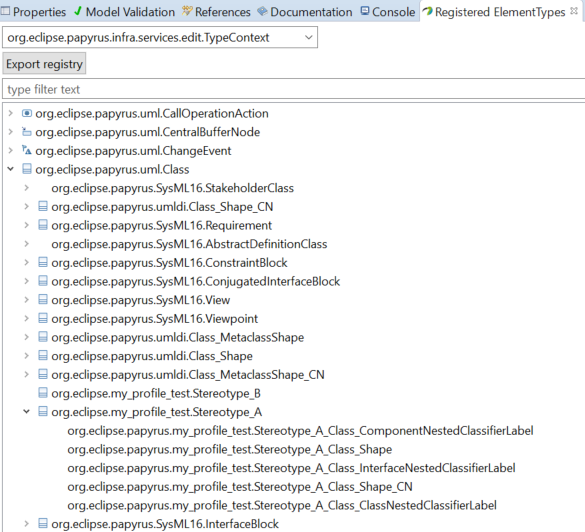Click the ChangeEvent icon
The width and height of the screenshot is (585, 532).
(26, 150)
